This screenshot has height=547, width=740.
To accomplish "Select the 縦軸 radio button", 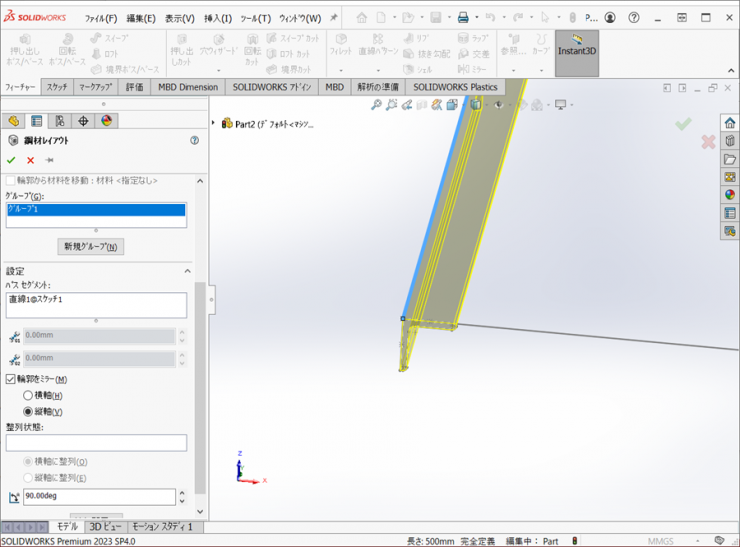I will tap(28, 411).
